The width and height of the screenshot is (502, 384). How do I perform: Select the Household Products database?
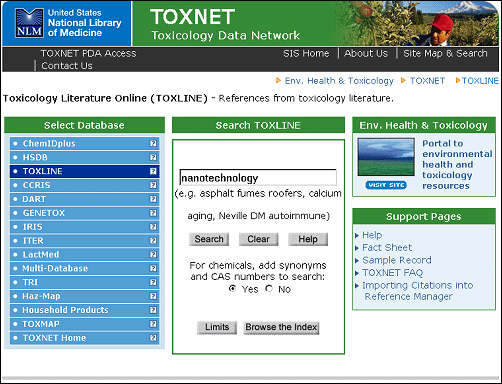[x=84, y=310]
